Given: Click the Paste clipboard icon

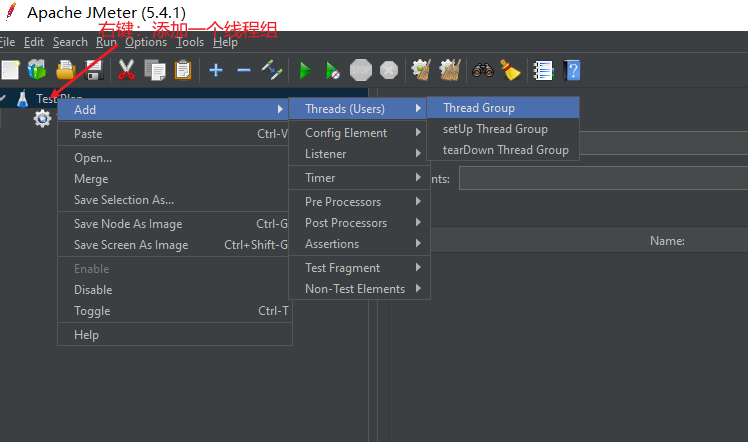Looking at the screenshot, I should click(x=183, y=70).
